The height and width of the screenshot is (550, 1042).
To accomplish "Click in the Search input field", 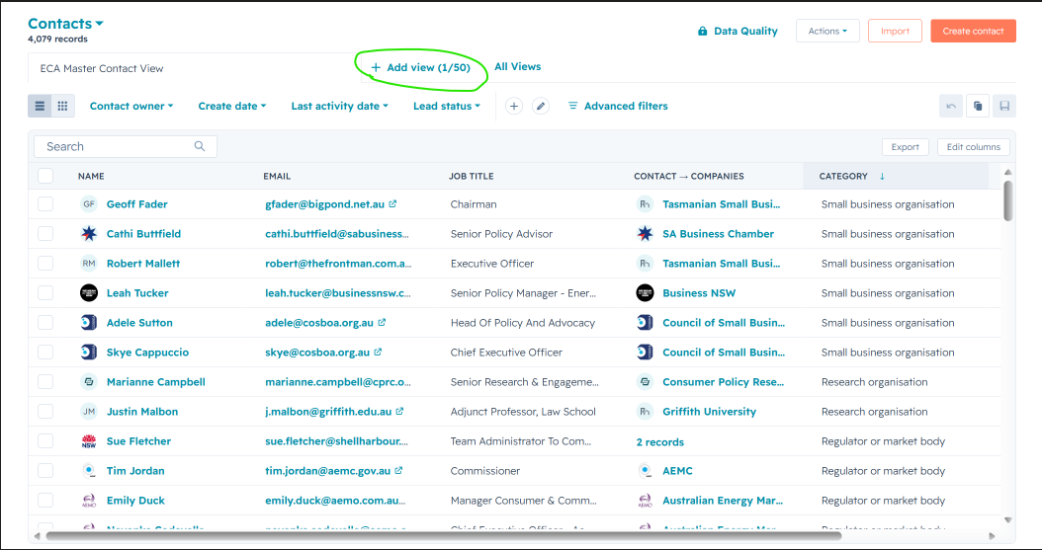I will click(126, 146).
